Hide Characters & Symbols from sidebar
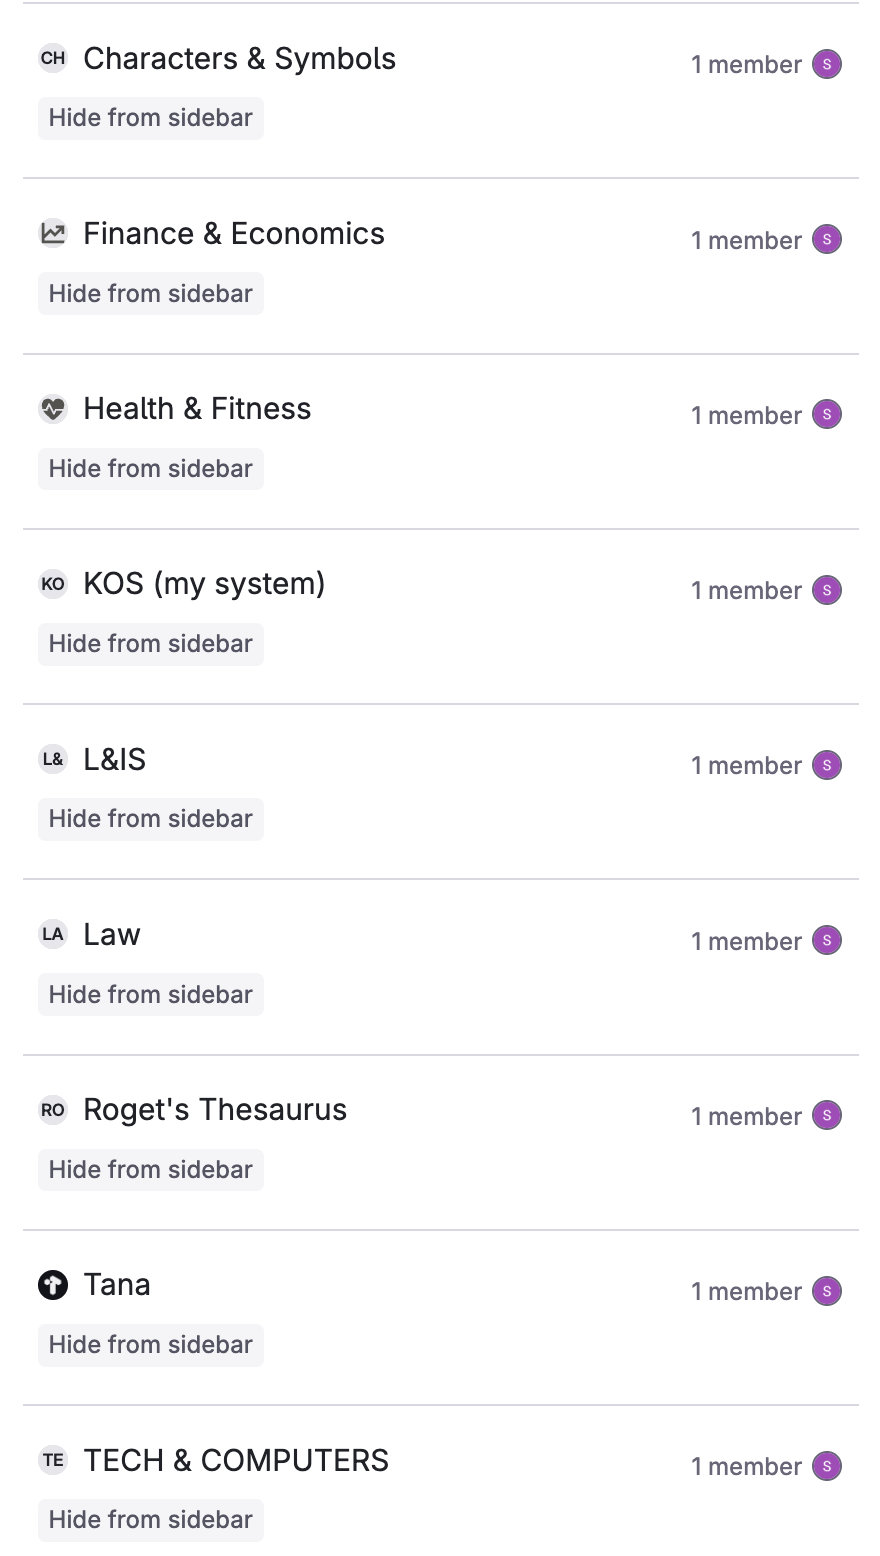This screenshot has width=880, height=1556. (151, 118)
